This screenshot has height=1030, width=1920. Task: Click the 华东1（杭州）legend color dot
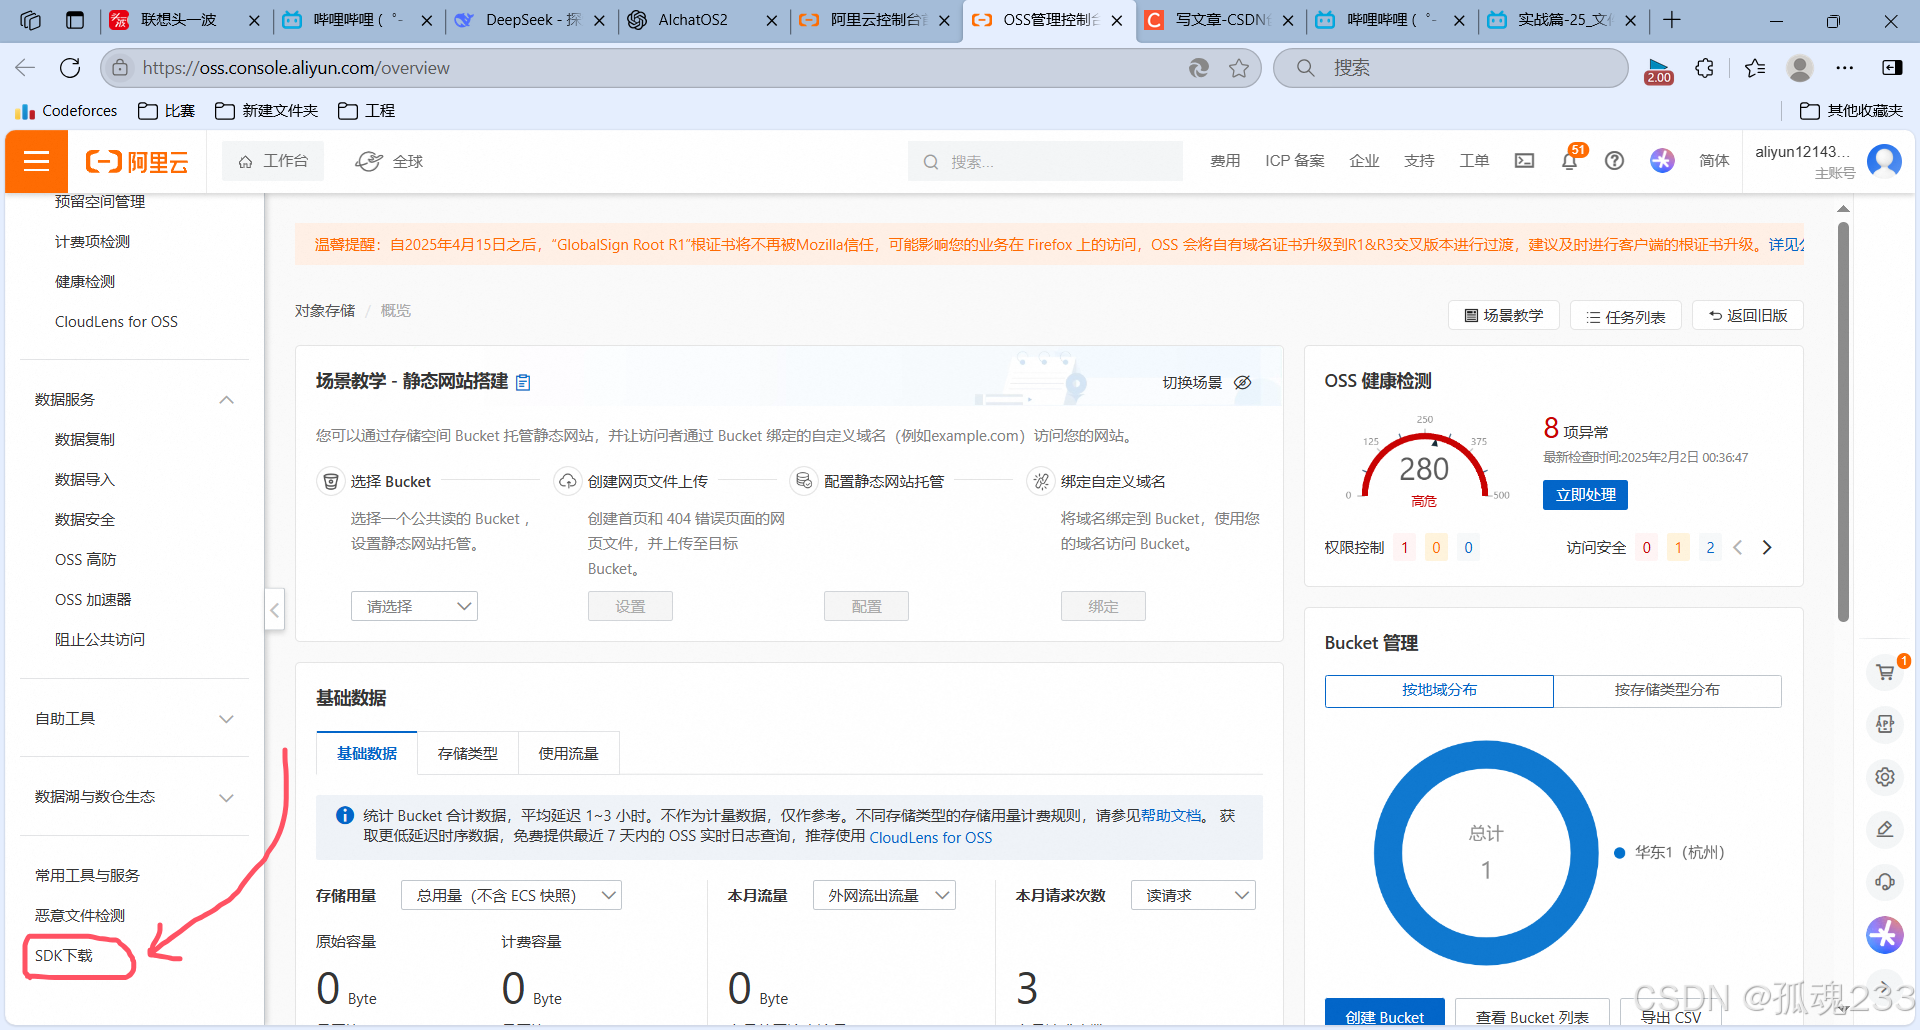1619,853
